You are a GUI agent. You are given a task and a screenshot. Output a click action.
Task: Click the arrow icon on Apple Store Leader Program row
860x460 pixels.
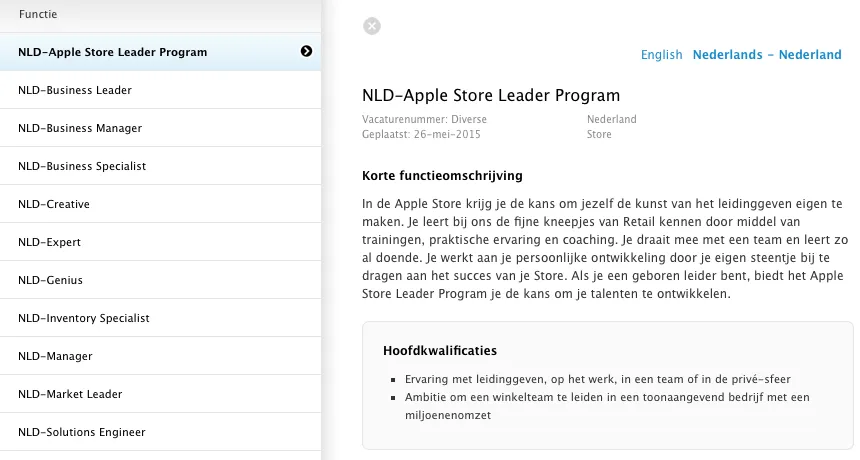(x=306, y=51)
